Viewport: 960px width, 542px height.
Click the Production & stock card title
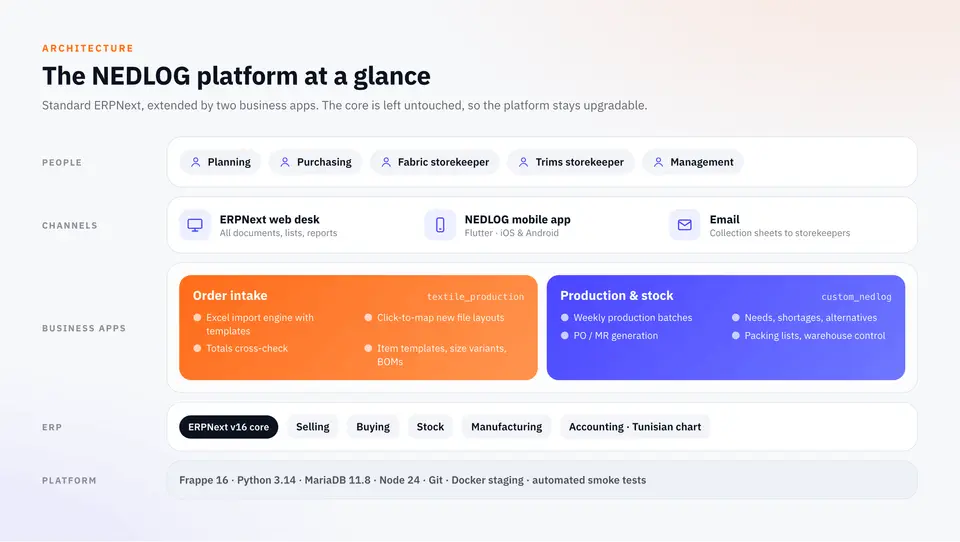coord(617,296)
